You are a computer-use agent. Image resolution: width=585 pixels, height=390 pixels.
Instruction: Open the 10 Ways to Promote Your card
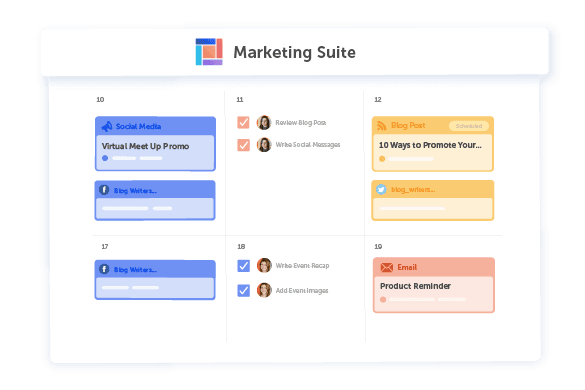tap(433, 144)
